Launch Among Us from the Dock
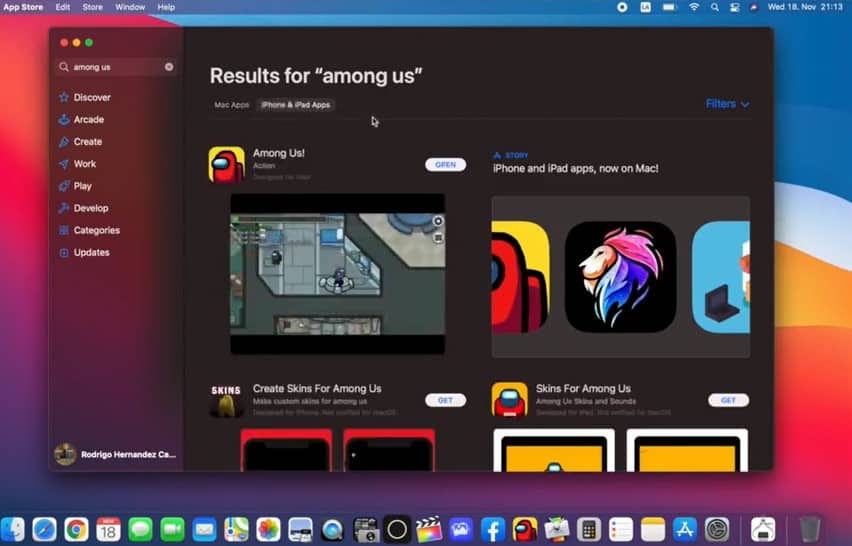The width and height of the screenshot is (852, 546). click(525, 529)
